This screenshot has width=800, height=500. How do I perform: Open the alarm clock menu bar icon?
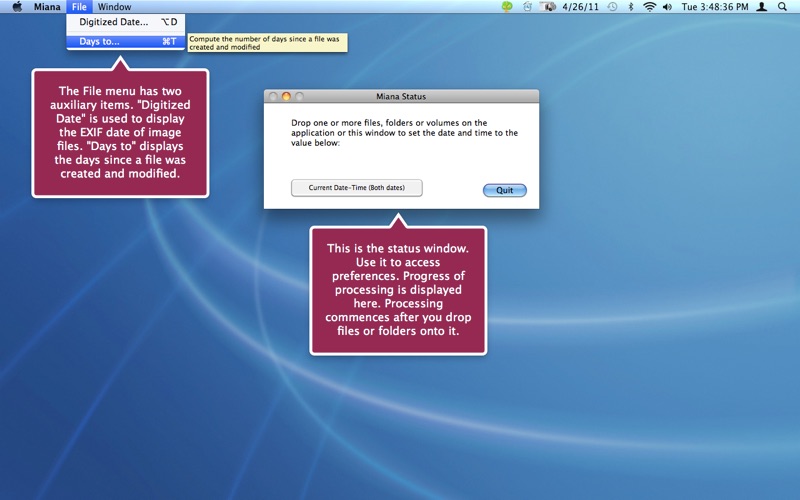(527, 7)
